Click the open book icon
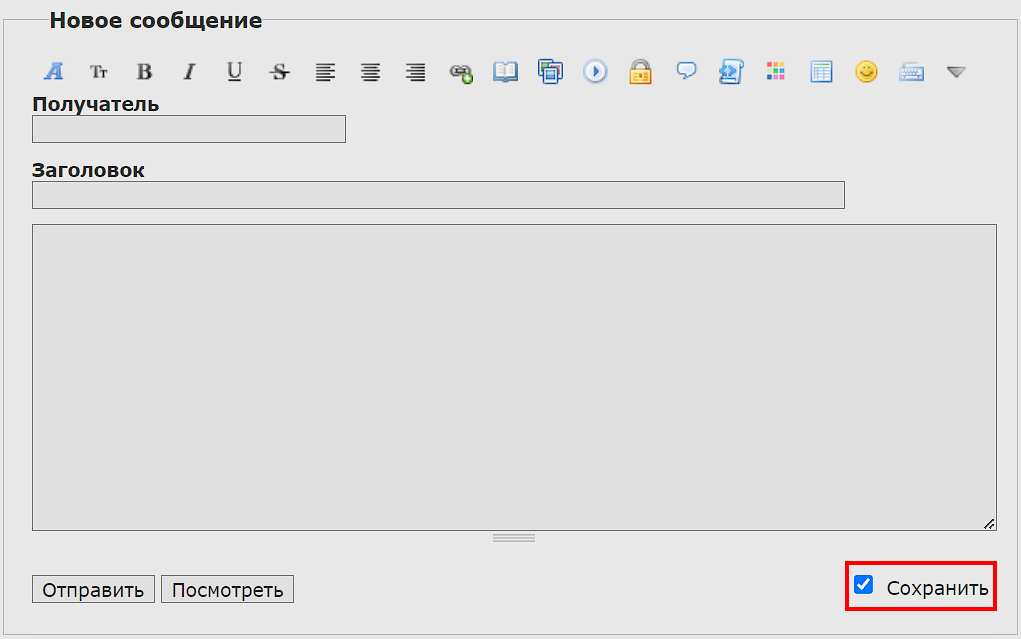Screen dimensions: 1021x639 (506, 72)
